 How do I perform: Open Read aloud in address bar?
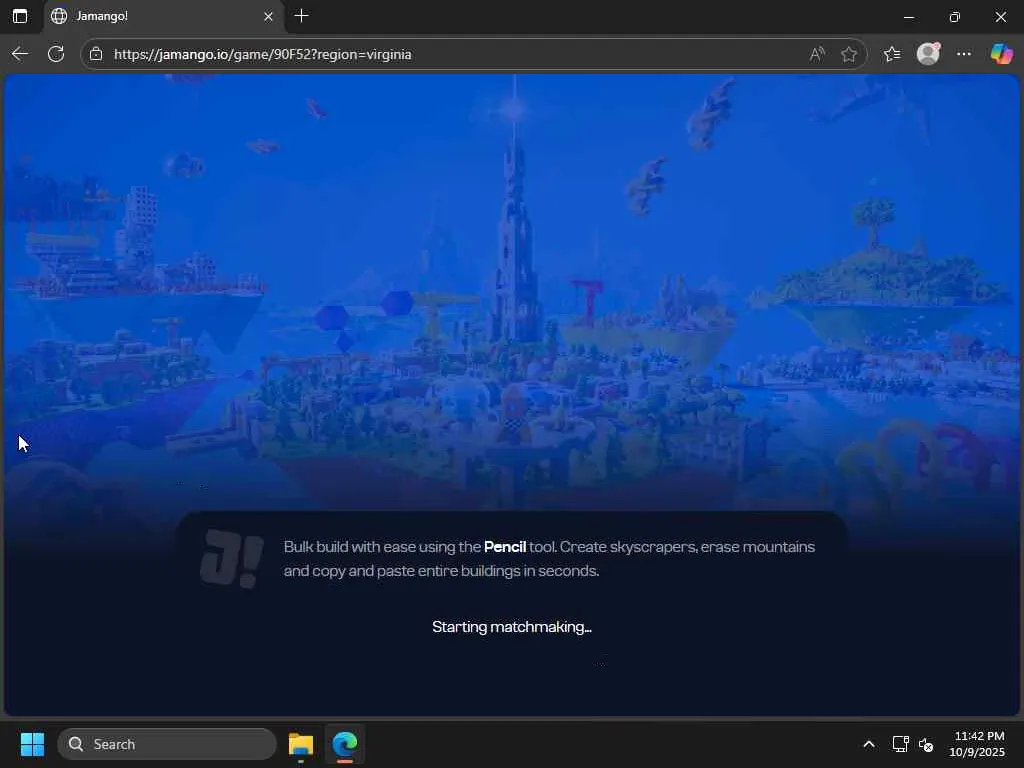[816, 54]
